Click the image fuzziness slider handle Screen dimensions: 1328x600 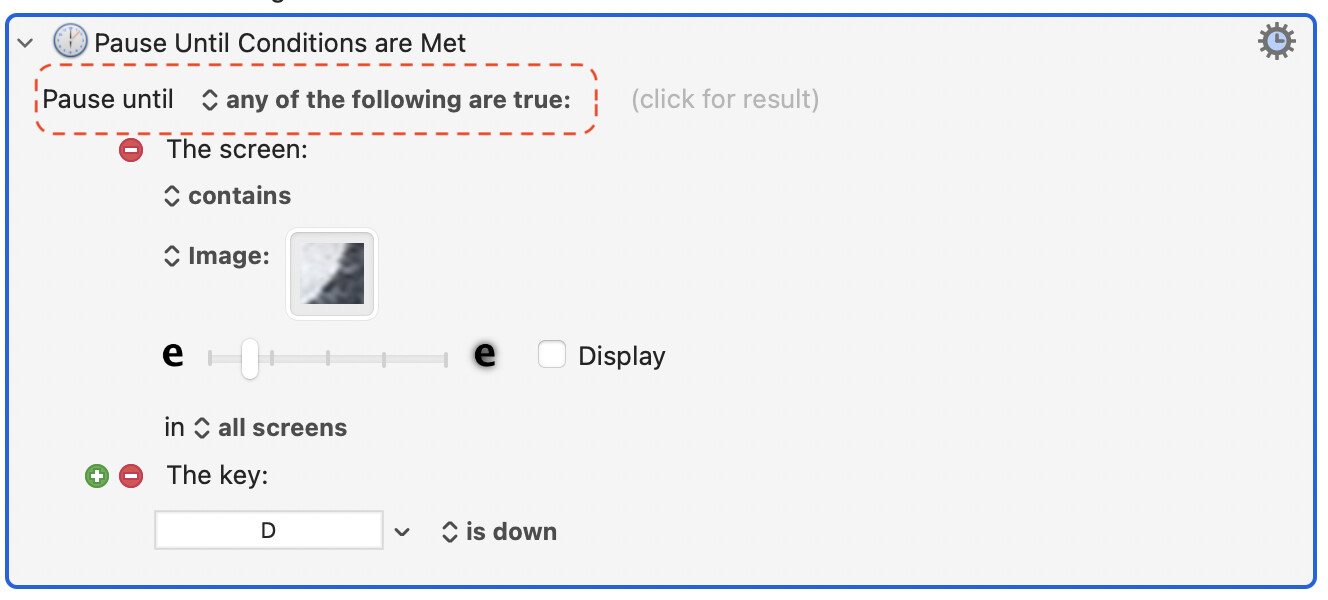point(250,357)
